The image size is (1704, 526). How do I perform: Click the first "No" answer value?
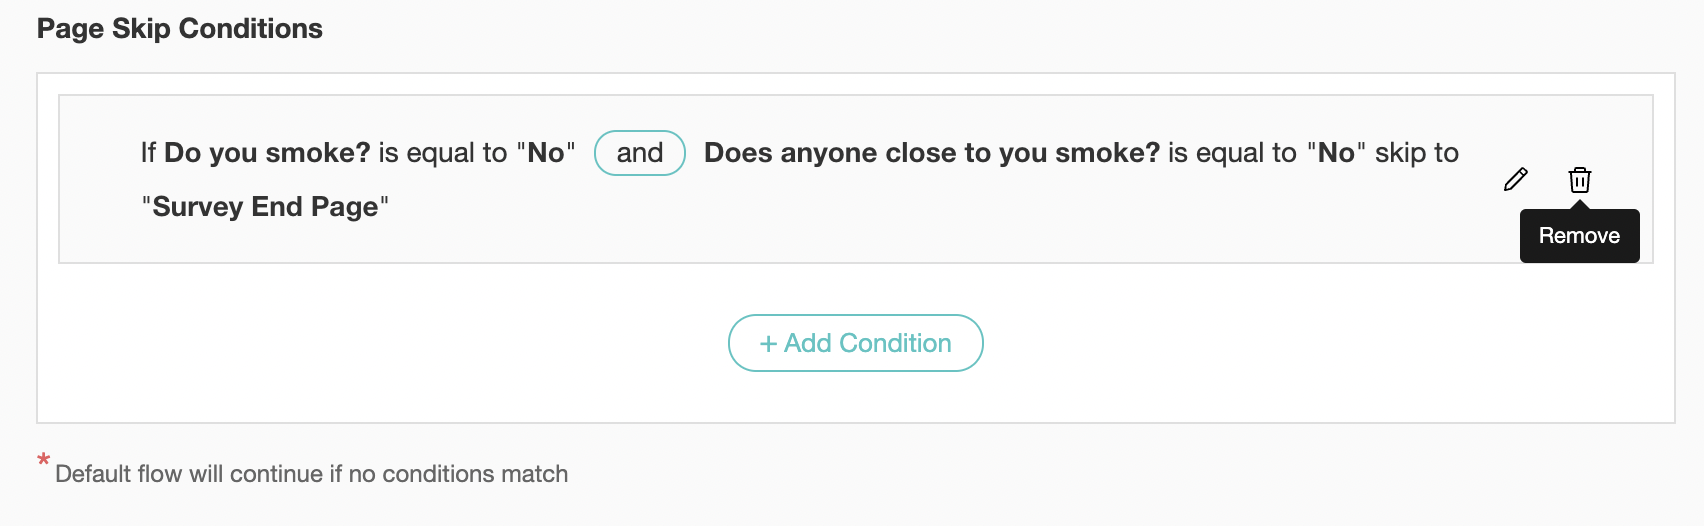tap(546, 153)
